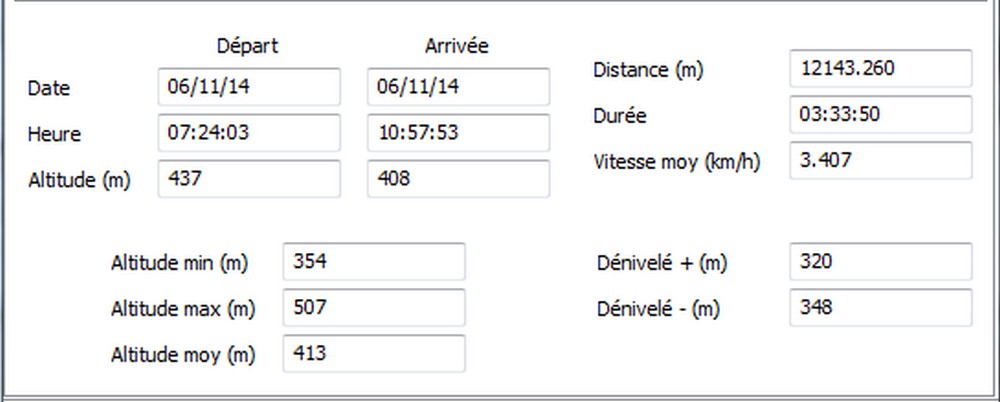This screenshot has height=402, width=1000.
Task: Focus the Durée field 03:33:50
Action: point(881,114)
